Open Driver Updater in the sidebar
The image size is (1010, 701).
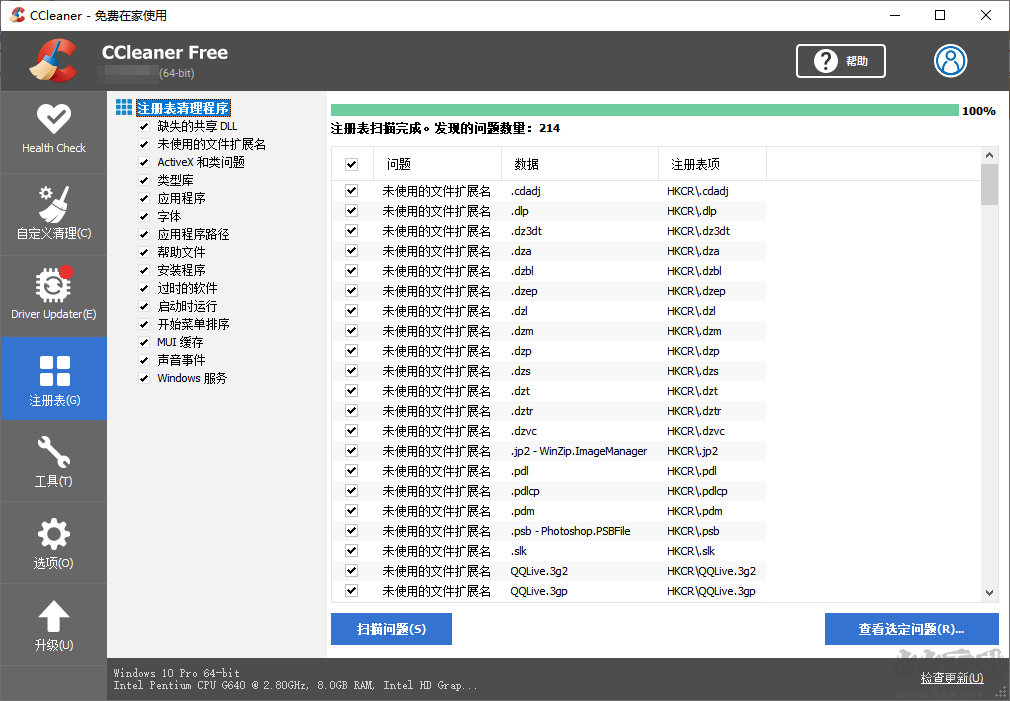click(x=53, y=292)
